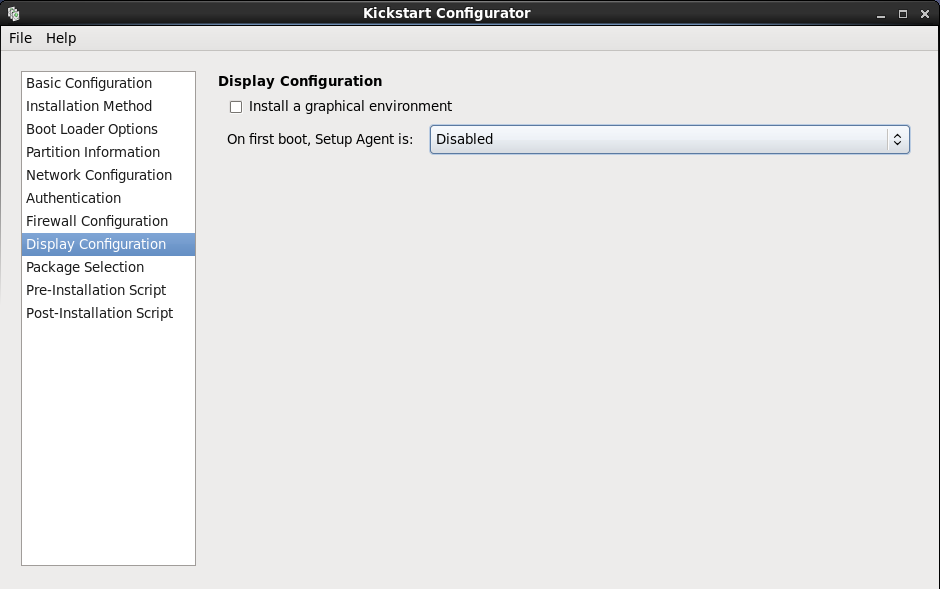Open the Help menu
Viewport: 940px width, 589px height.
click(x=61, y=38)
